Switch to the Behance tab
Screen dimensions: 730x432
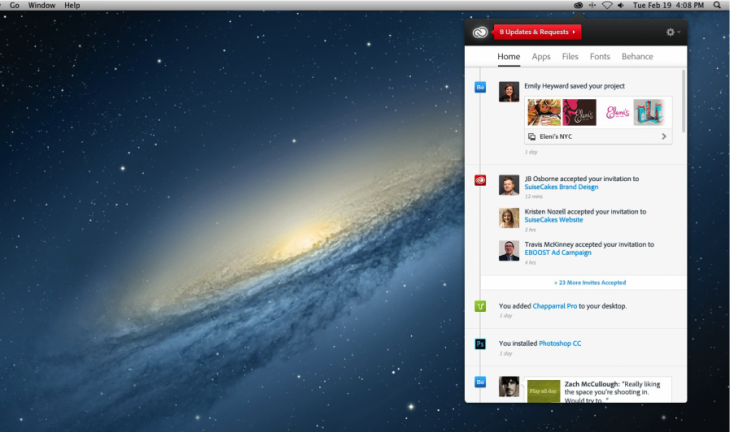637,56
